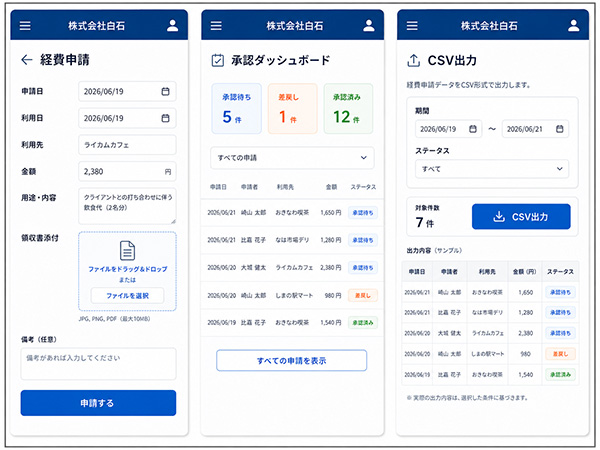
Task: Click 株式会社白石 title on 経費申請 screen
Action: tap(96, 26)
